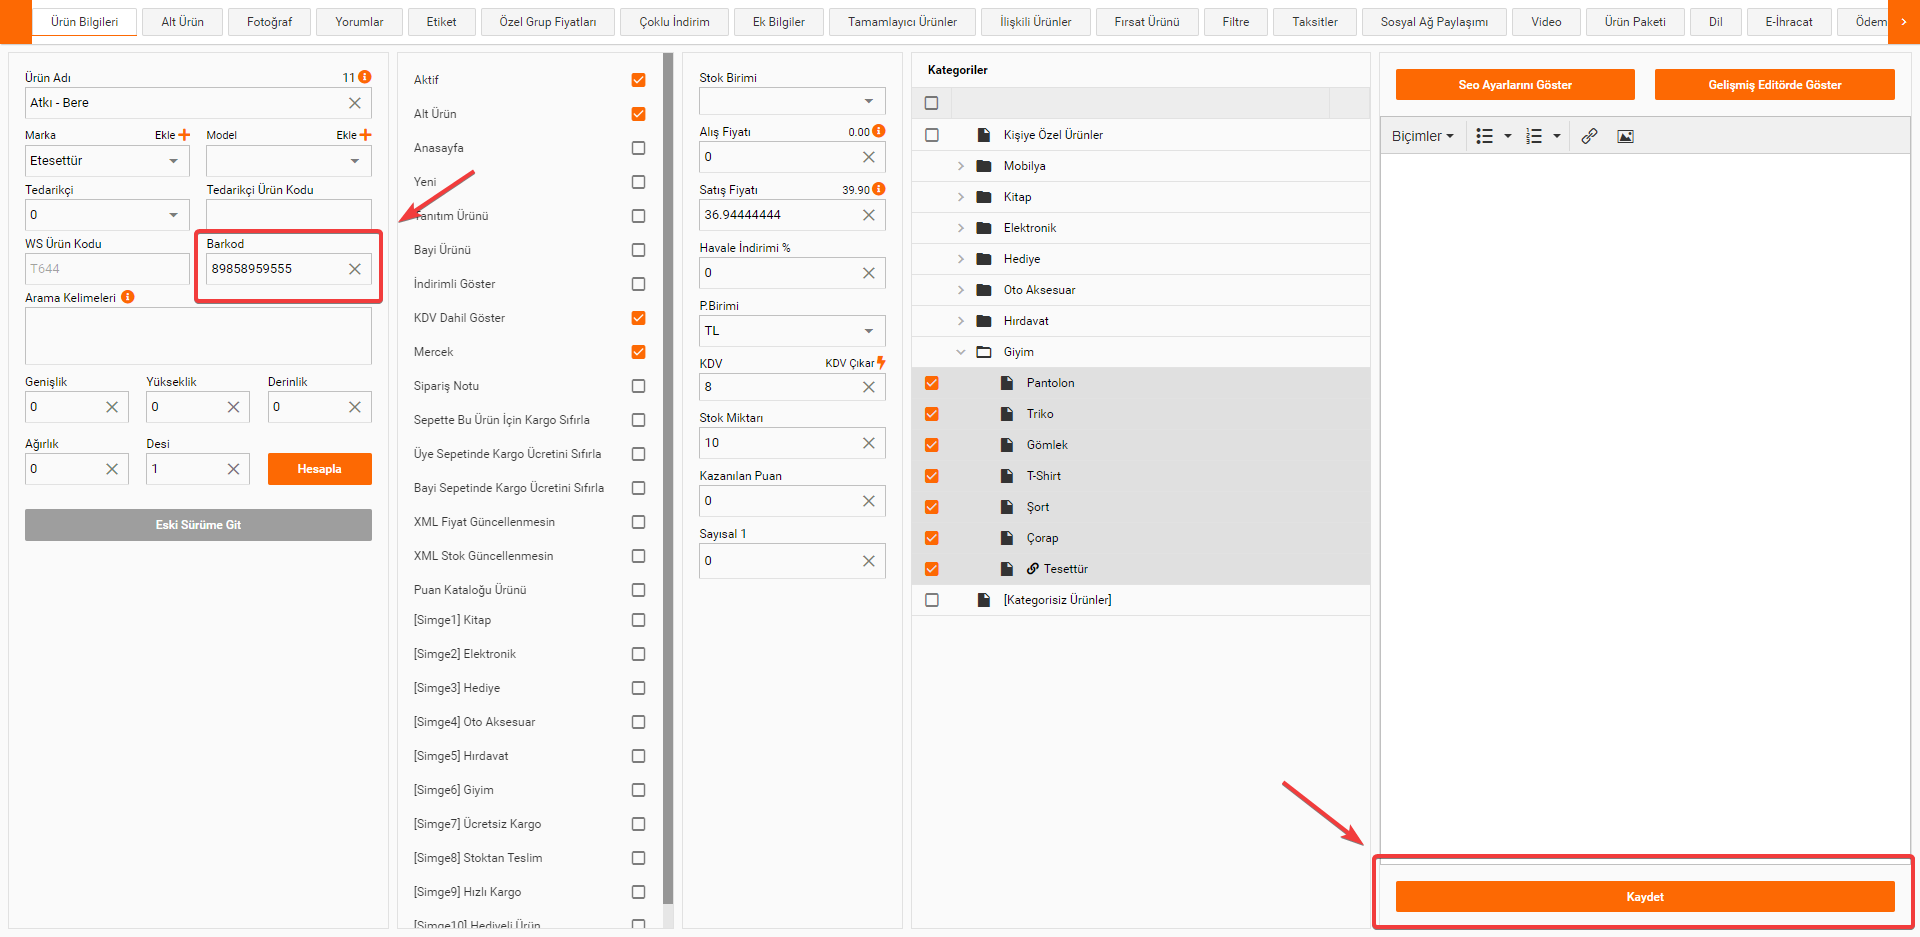Insert bulleted list in editor
This screenshot has width=1920, height=937.
(1485, 136)
